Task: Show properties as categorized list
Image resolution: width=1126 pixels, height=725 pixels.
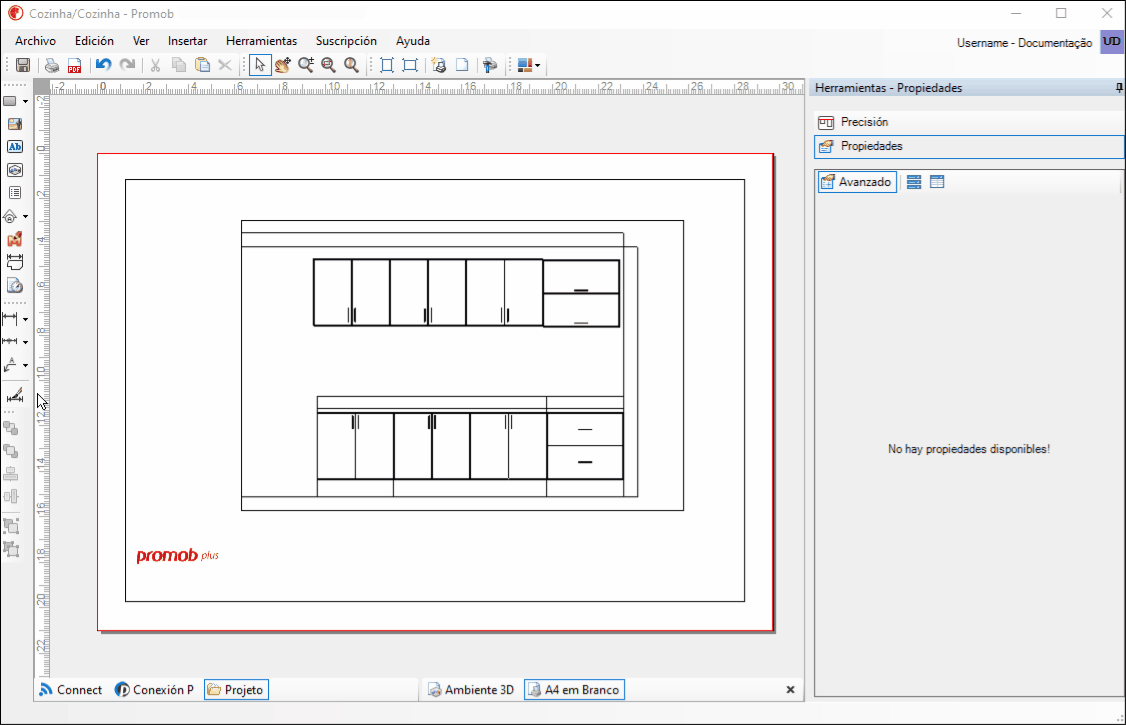Action: pyautogui.click(x=913, y=182)
